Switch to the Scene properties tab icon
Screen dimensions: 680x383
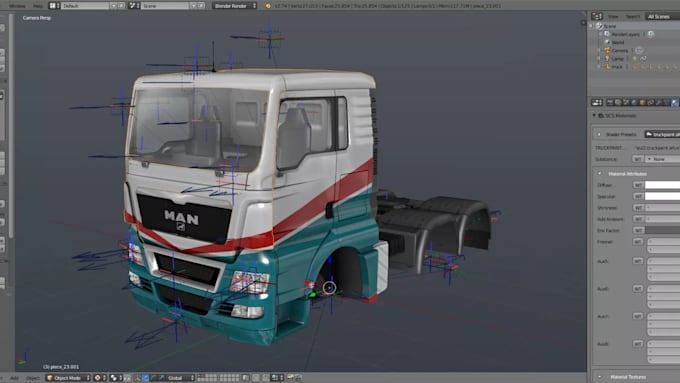coord(626,102)
